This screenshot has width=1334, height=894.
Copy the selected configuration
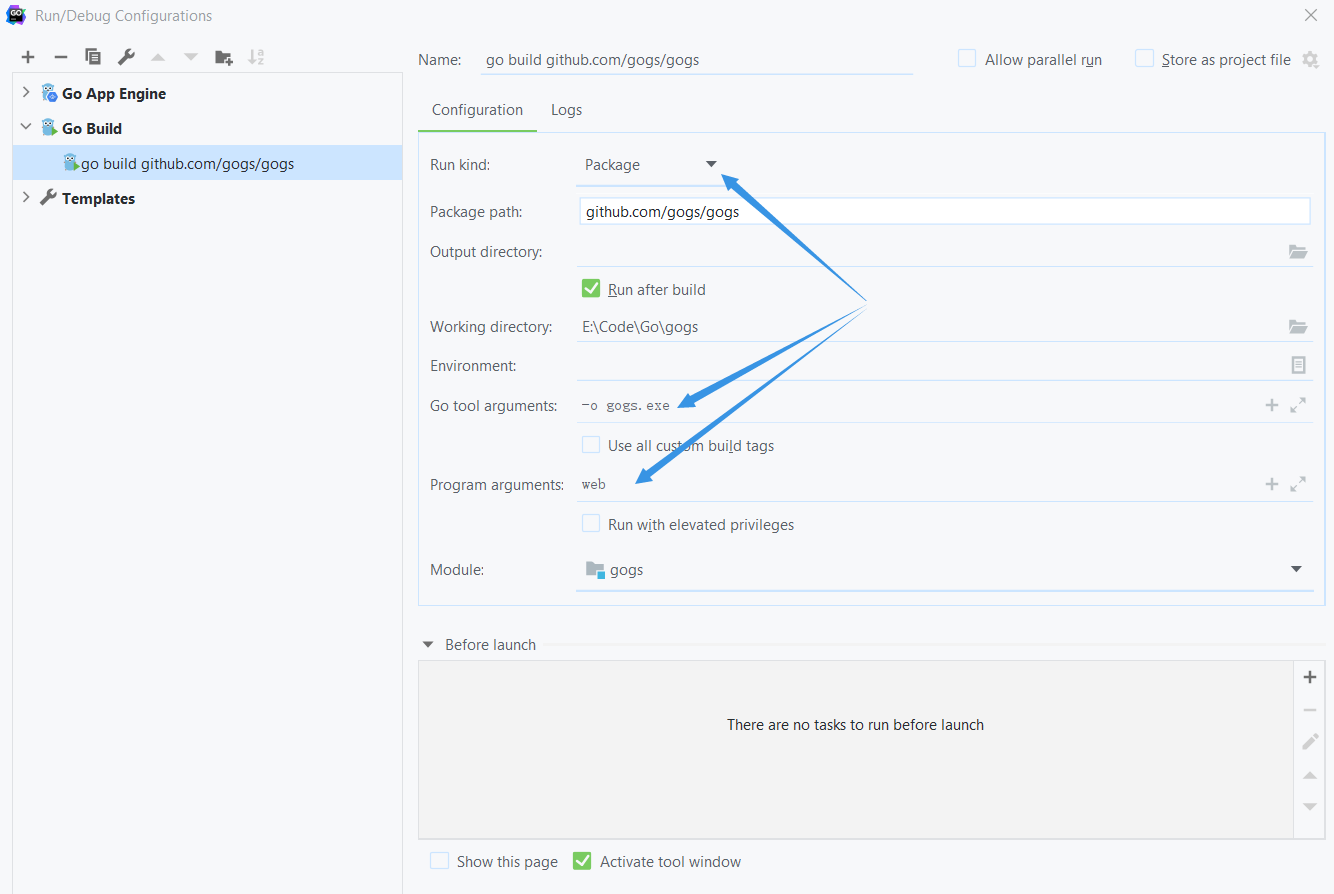[x=93, y=58]
